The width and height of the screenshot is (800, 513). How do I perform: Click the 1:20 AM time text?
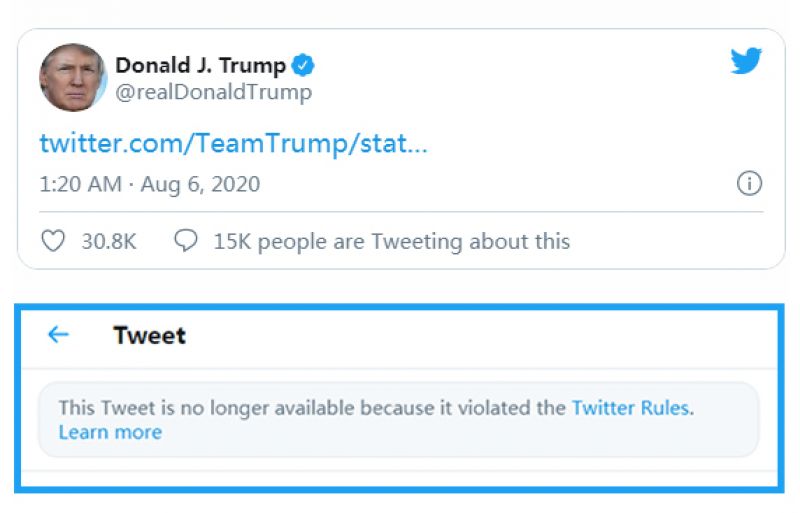pyautogui.click(x=79, y=184)
